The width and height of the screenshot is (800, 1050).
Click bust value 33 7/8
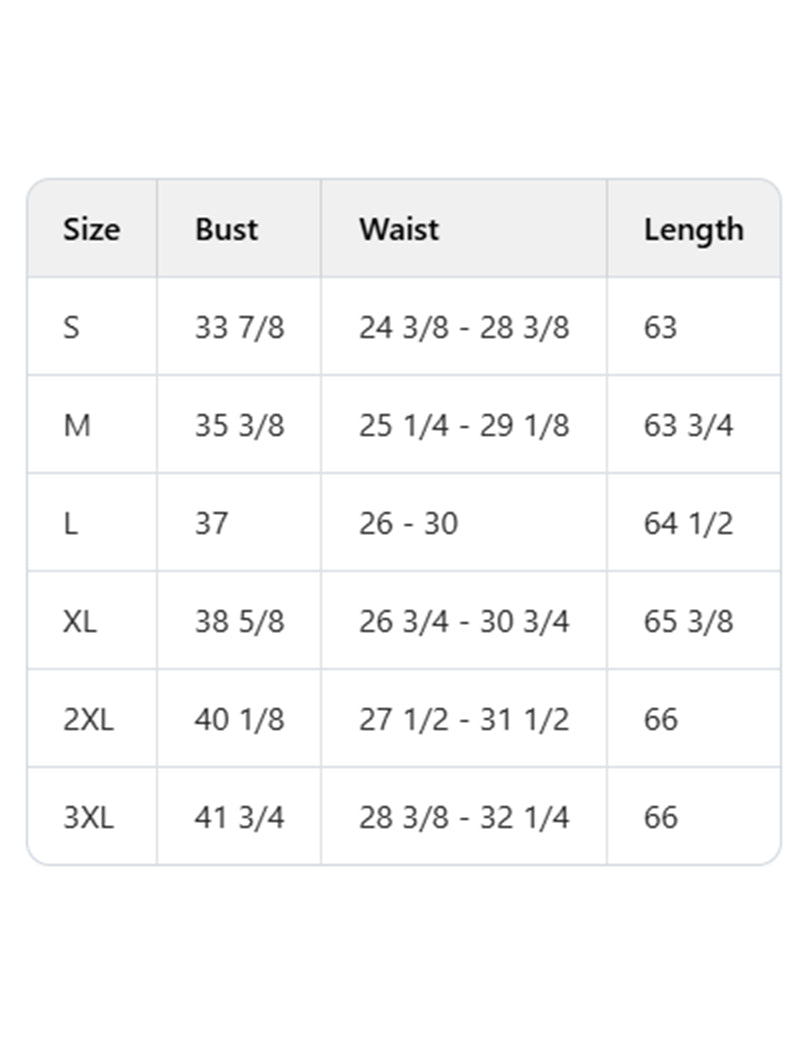click(x=240, y=327)
